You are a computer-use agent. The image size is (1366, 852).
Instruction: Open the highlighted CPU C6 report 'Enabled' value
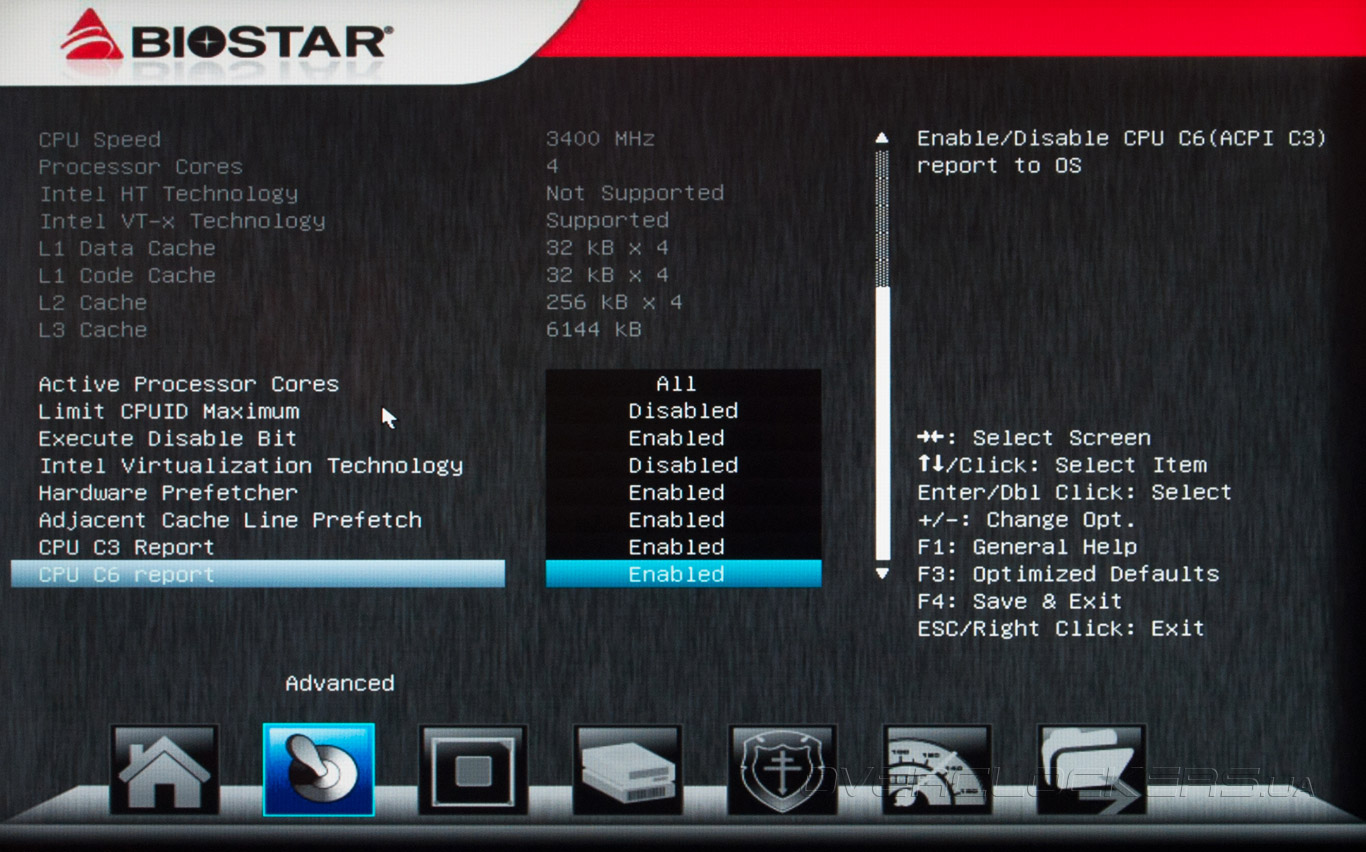tap(683, 574)
